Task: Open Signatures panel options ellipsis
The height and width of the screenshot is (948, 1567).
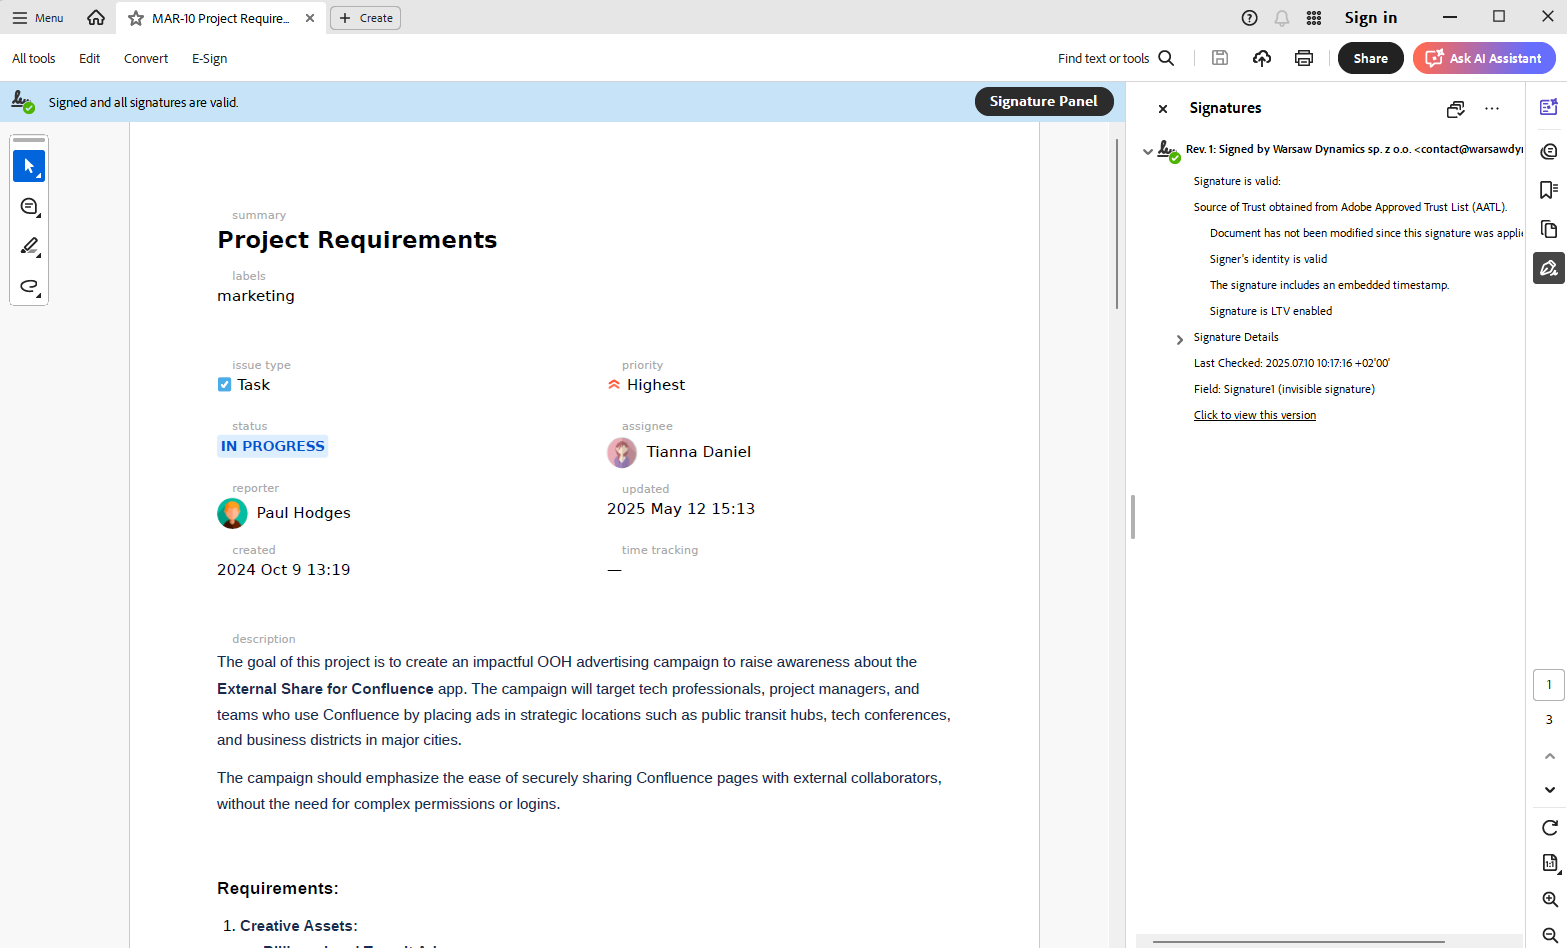Action: pyautogui.click(x=1492, y=108)
